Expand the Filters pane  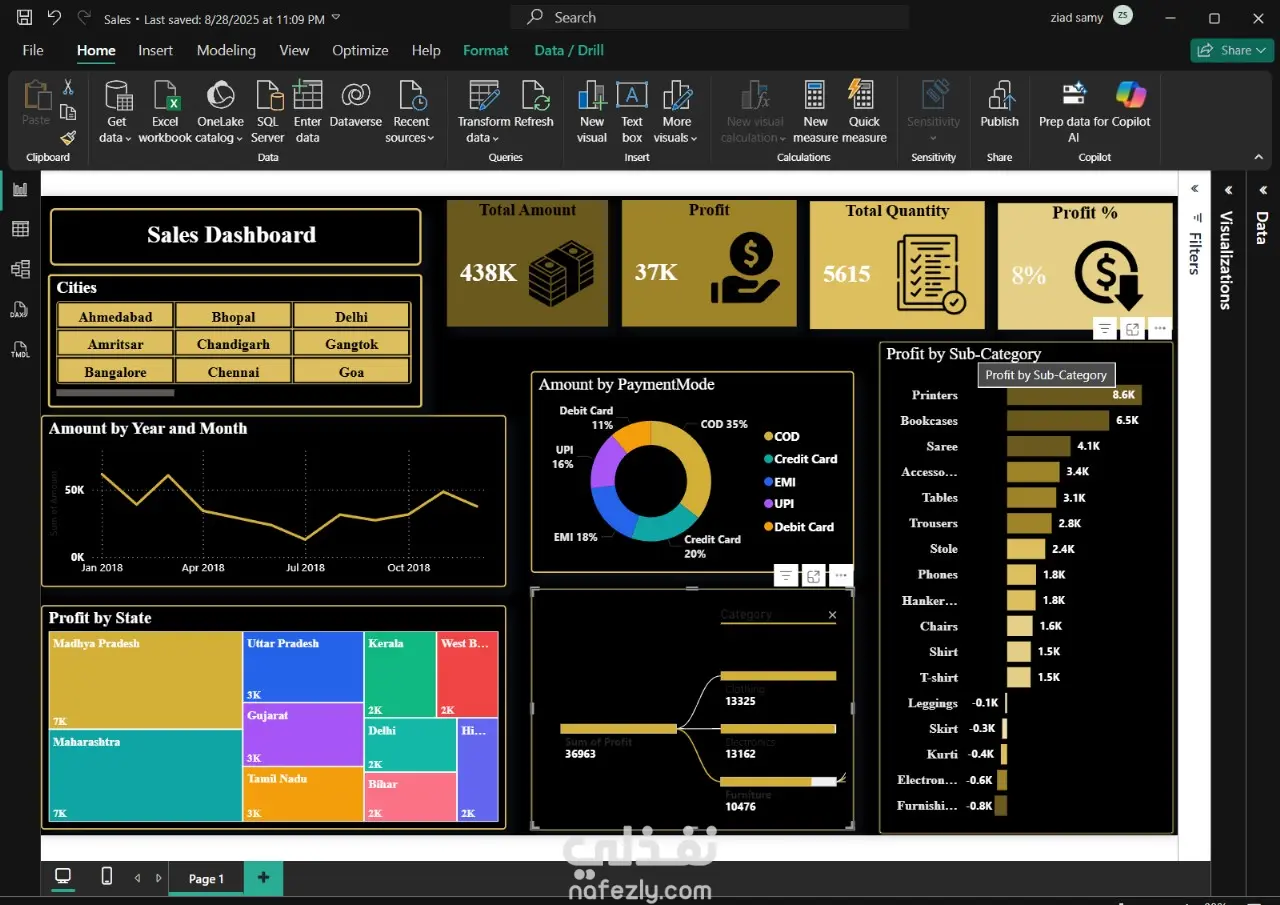pos(1194,190)
